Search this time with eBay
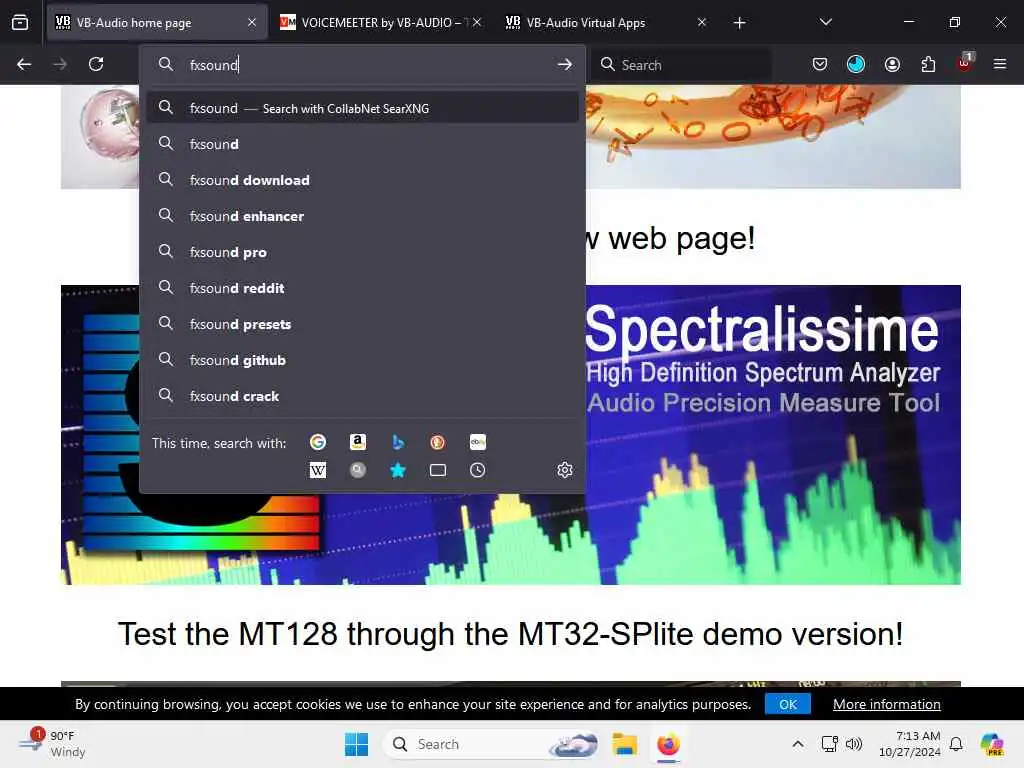Image resolution: width=1024 pixels, height=768 pixels. coord(477,442)
